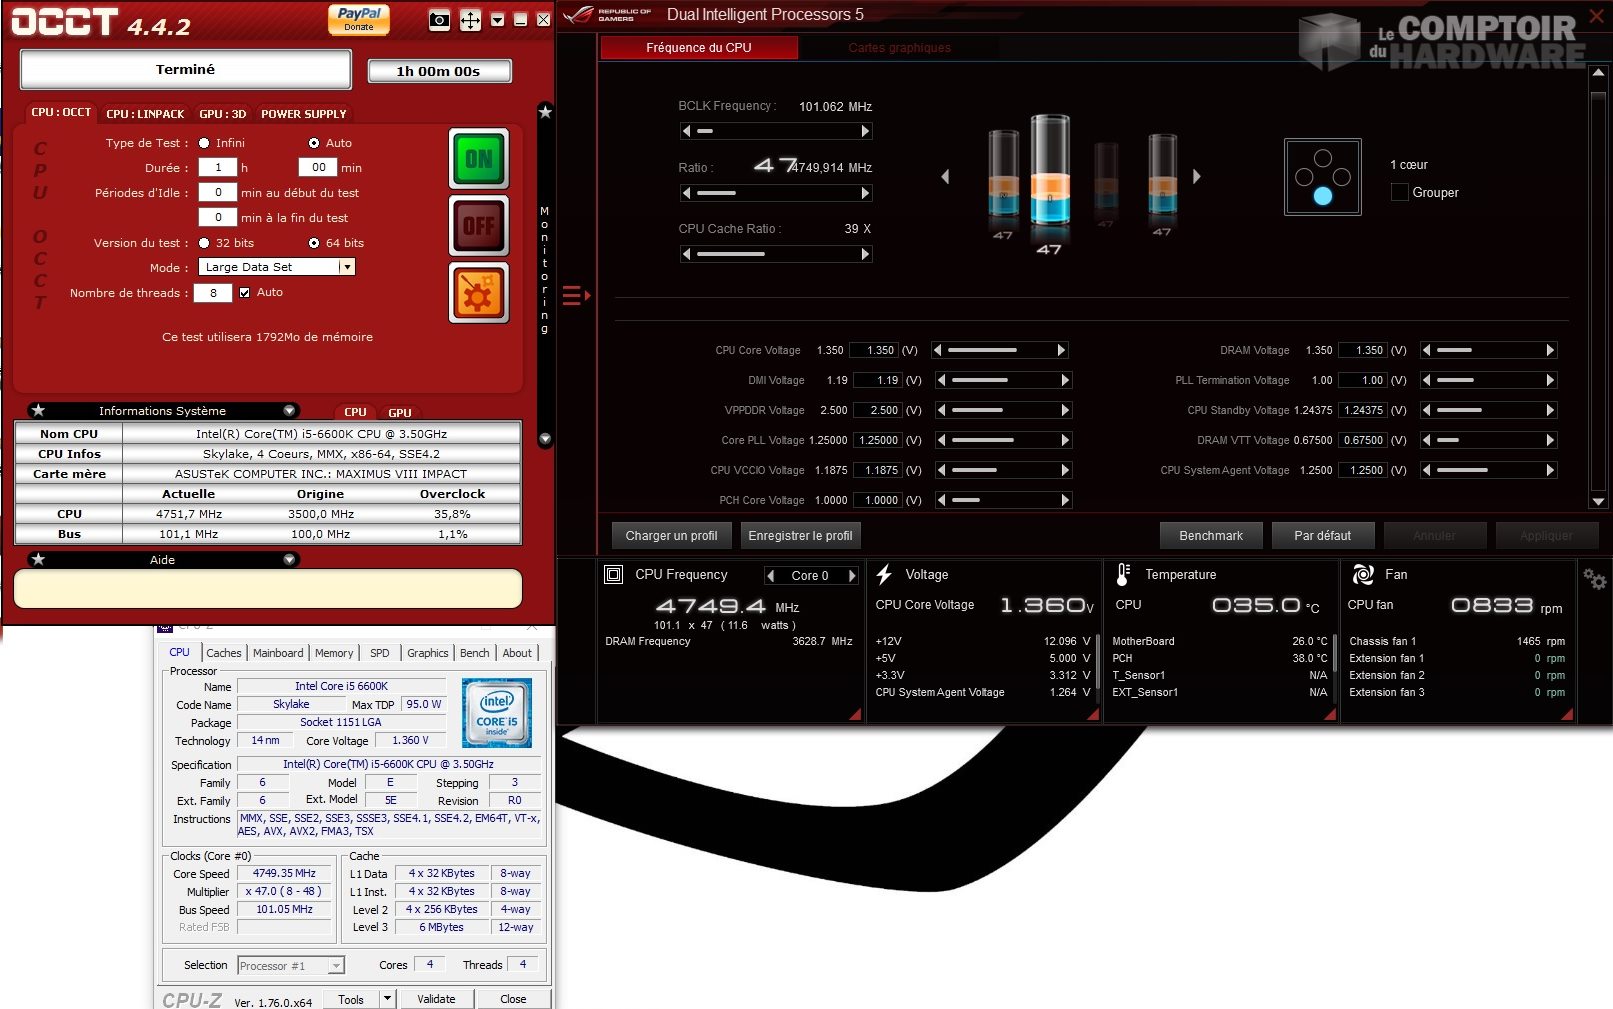This screenshot has height=1009, width=1613.
Task: Open OCCT settings gear icon
Action: pos(478,294)
